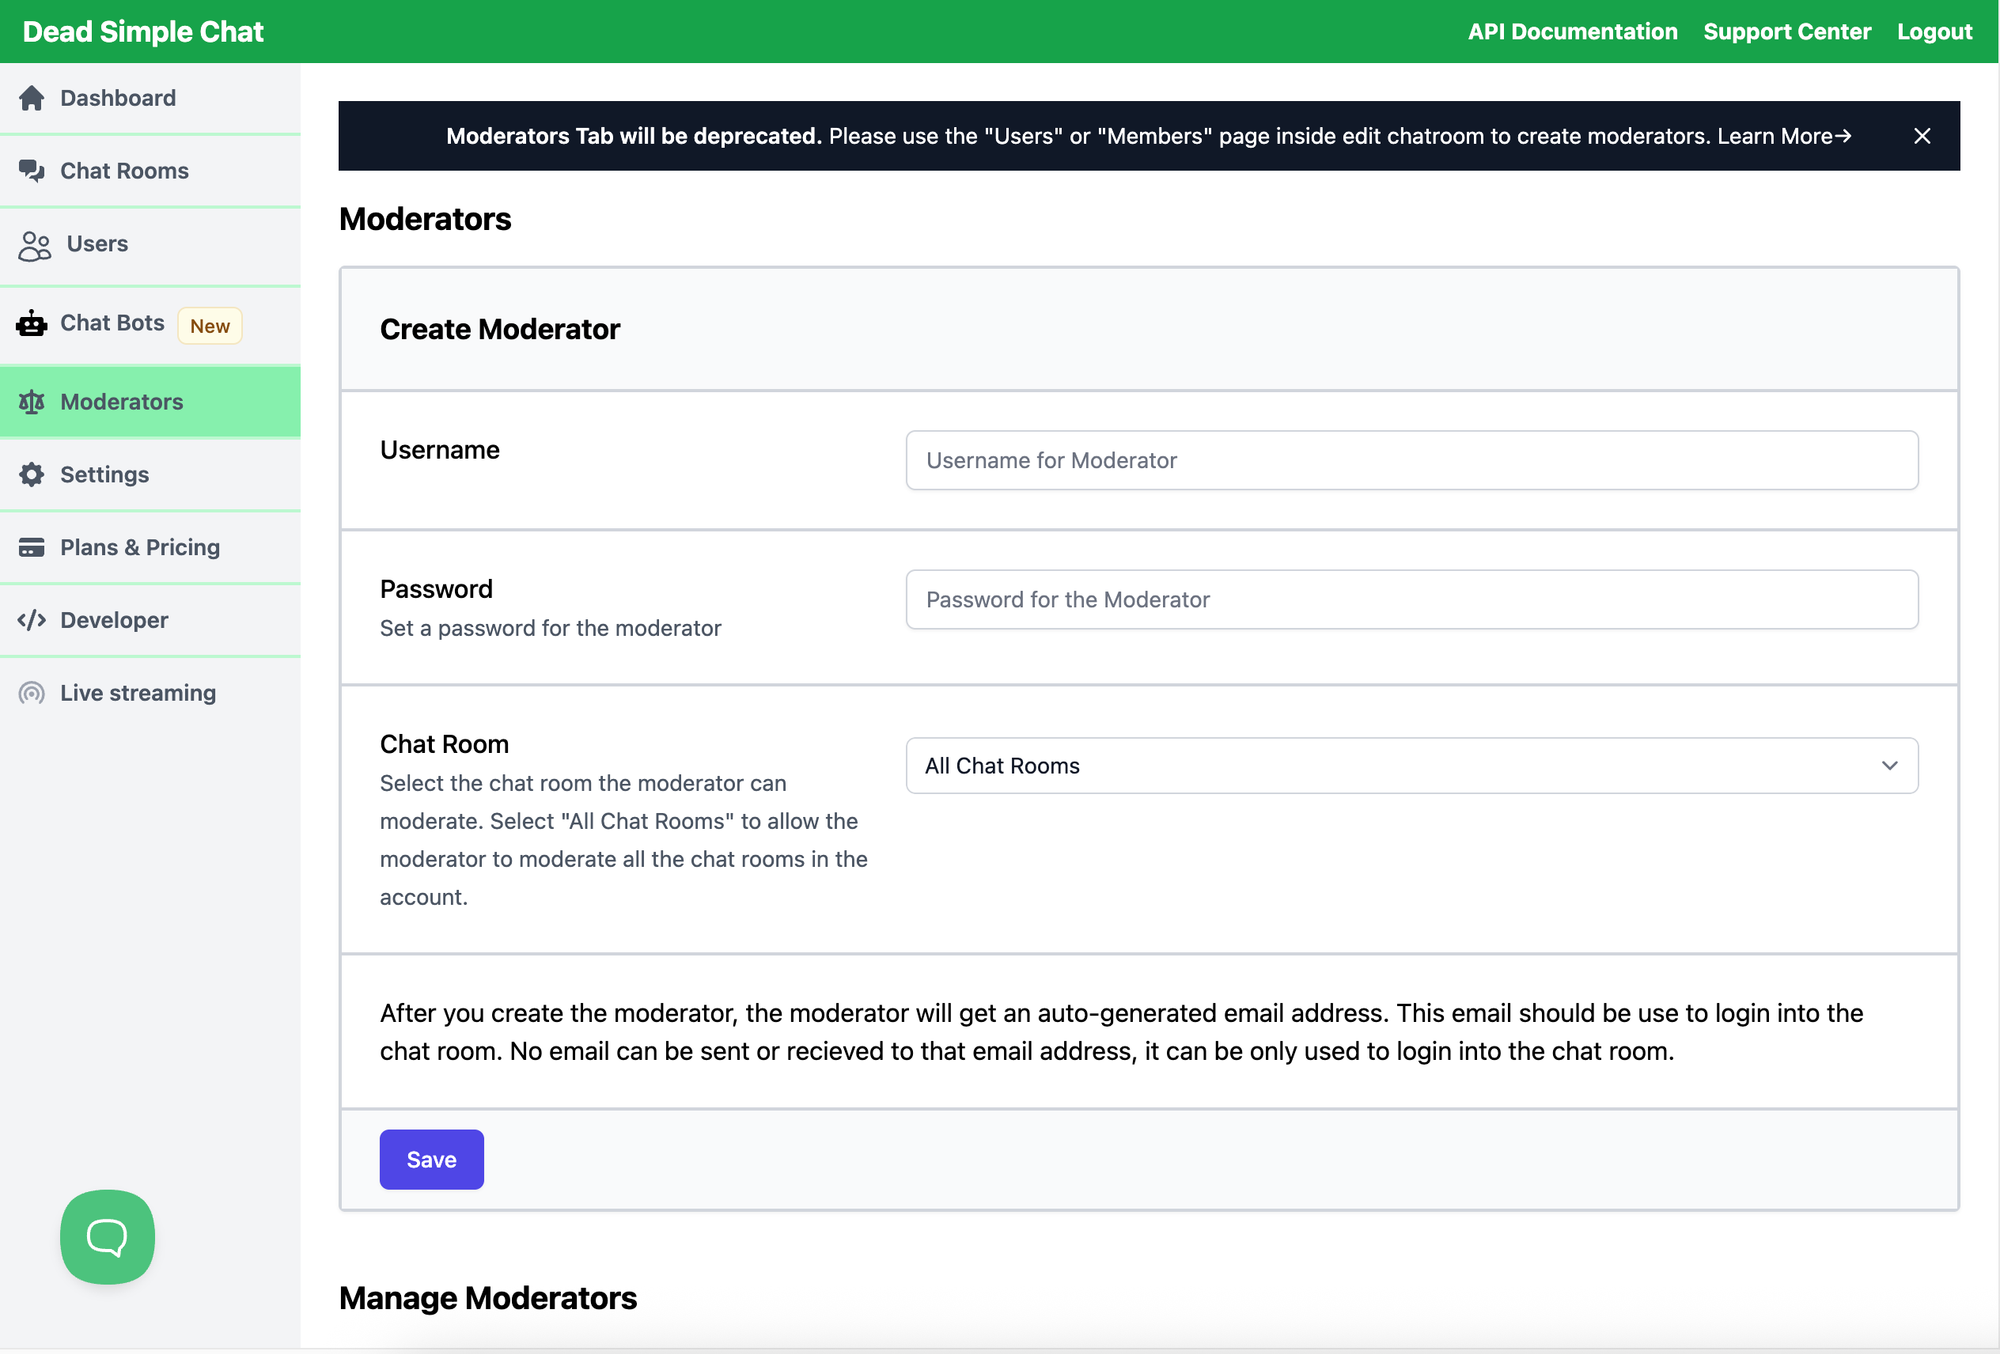The height and width of the screenshot is (1354, 2000).
Task: Go to Support Center
Action: click(x=1787, y=32)
